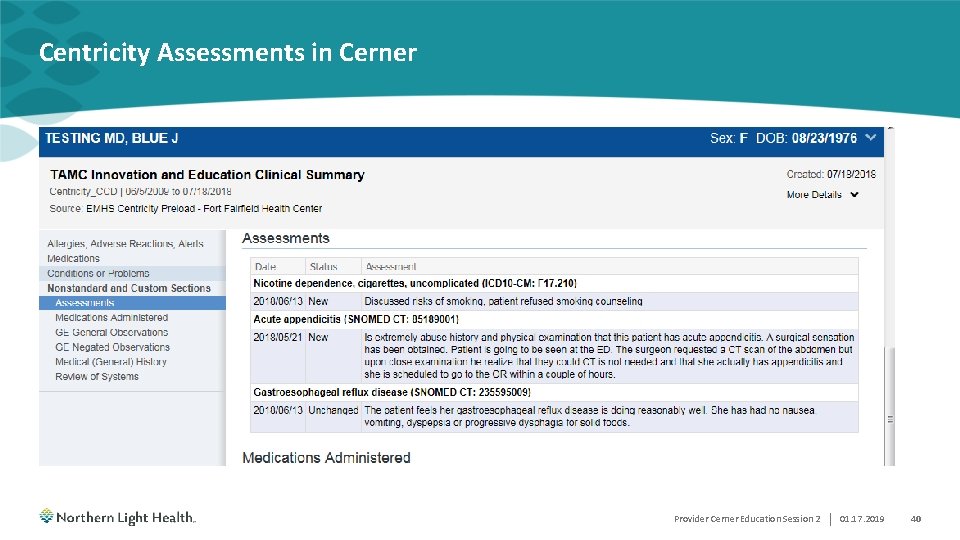Open GE General Observations section
Image resolution: width=960 pixels, height=540 pixels.
[x=111, y=332]
